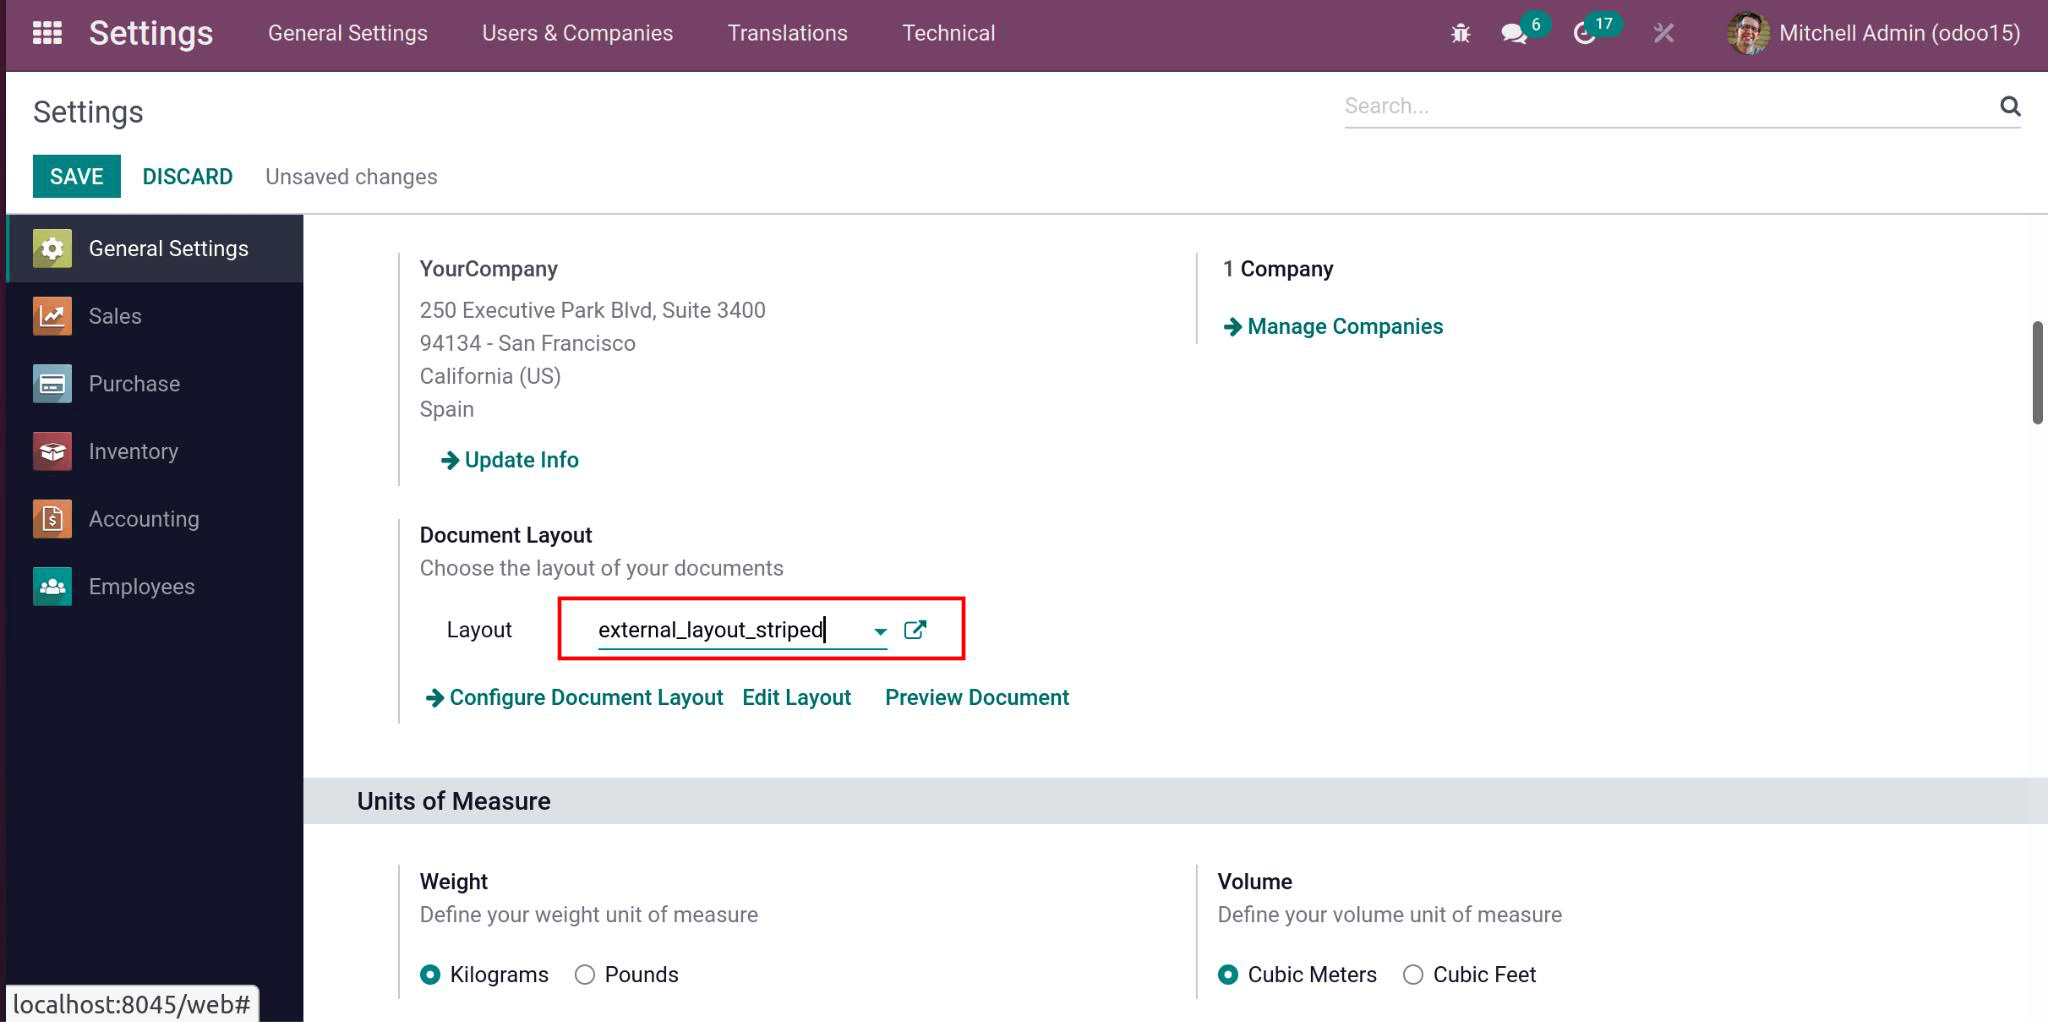This screenshot has width=2048, height=1022.
Task: Click the settings Search input field
Action: [1665, 106]
